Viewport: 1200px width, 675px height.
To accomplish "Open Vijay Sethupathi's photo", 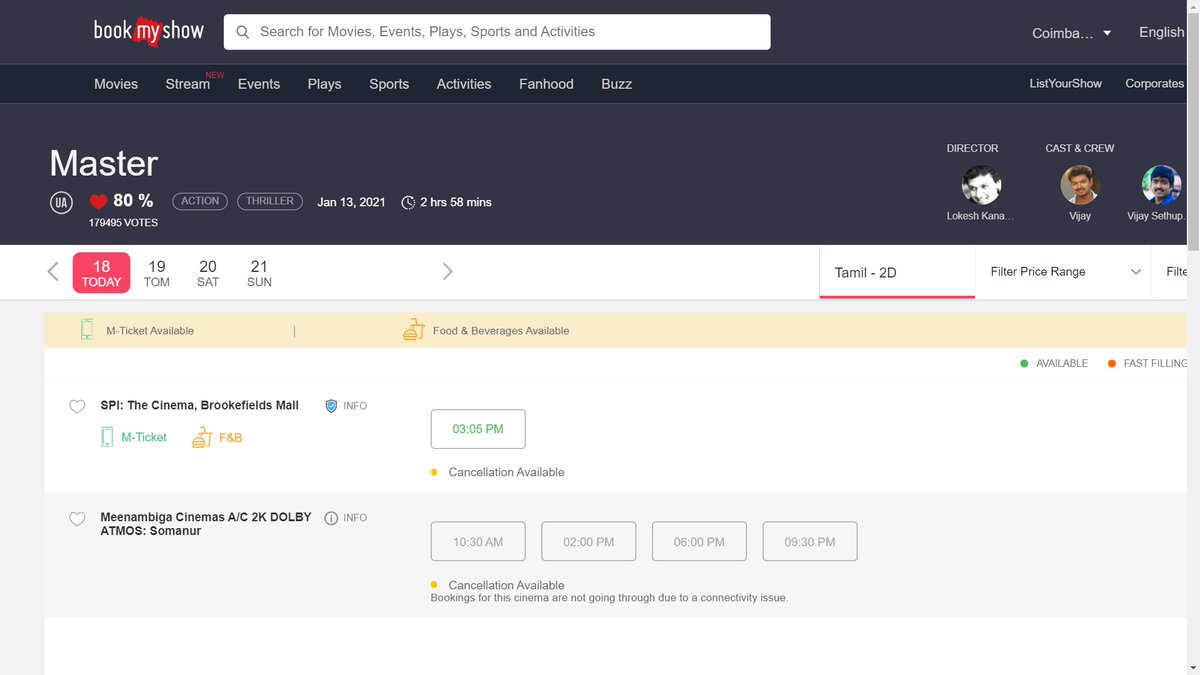I will point(1162,185).
